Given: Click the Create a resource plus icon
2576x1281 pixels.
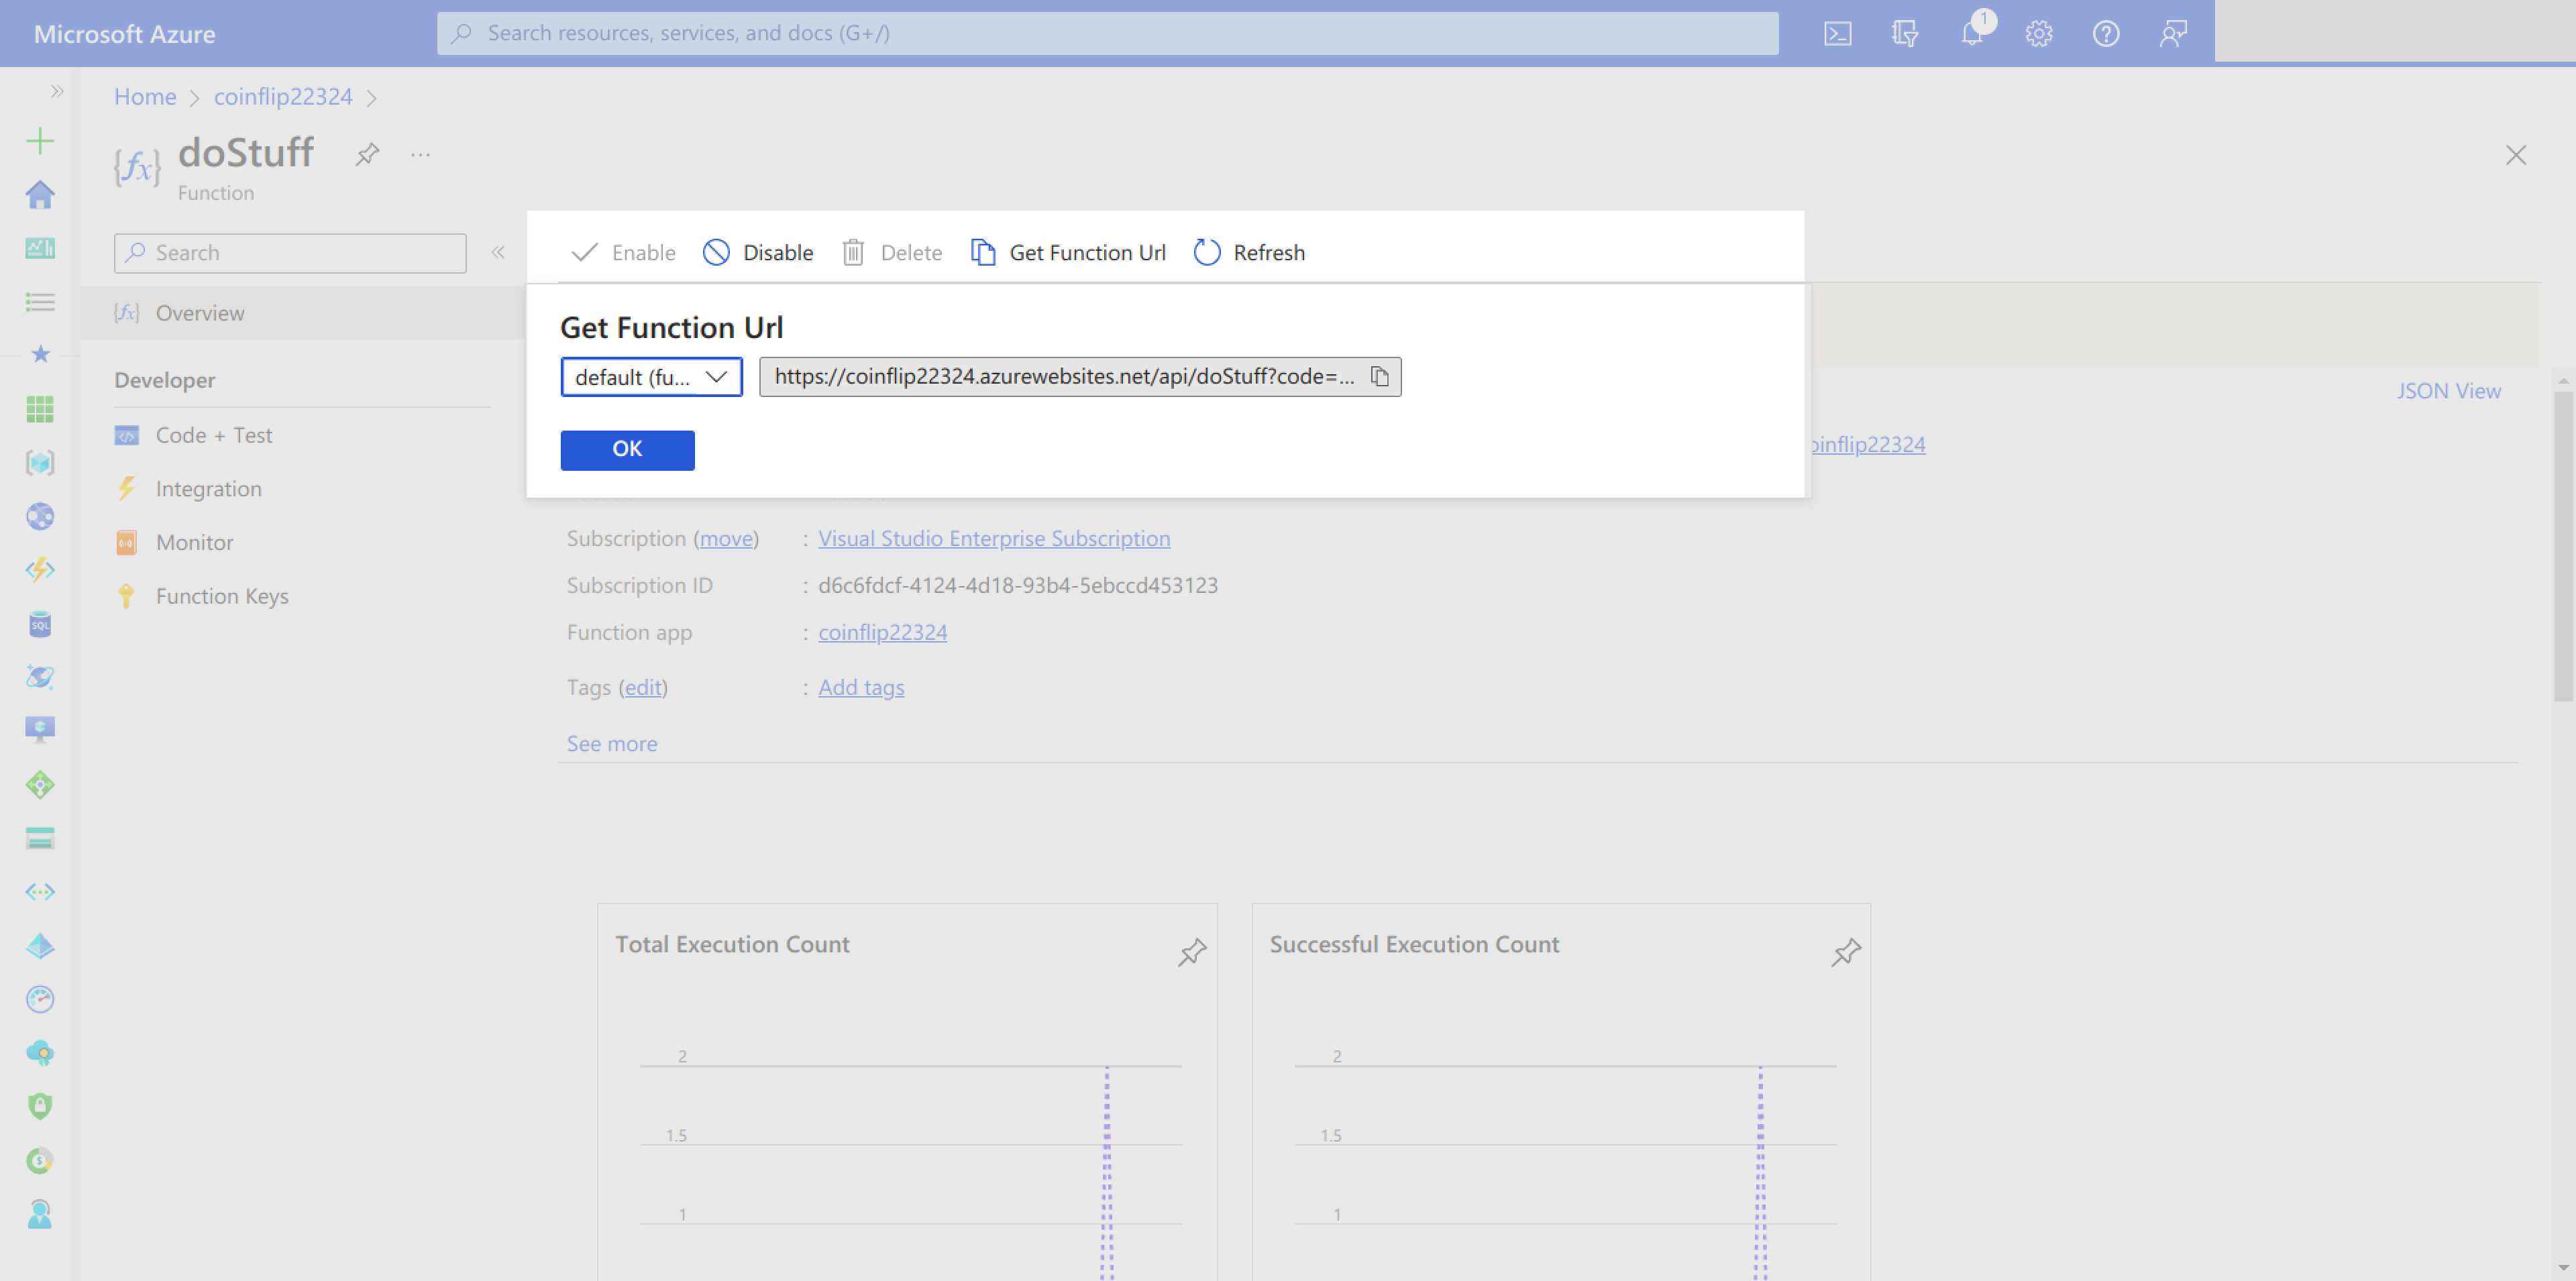Looking at the screenshot, I should [40, 140].
